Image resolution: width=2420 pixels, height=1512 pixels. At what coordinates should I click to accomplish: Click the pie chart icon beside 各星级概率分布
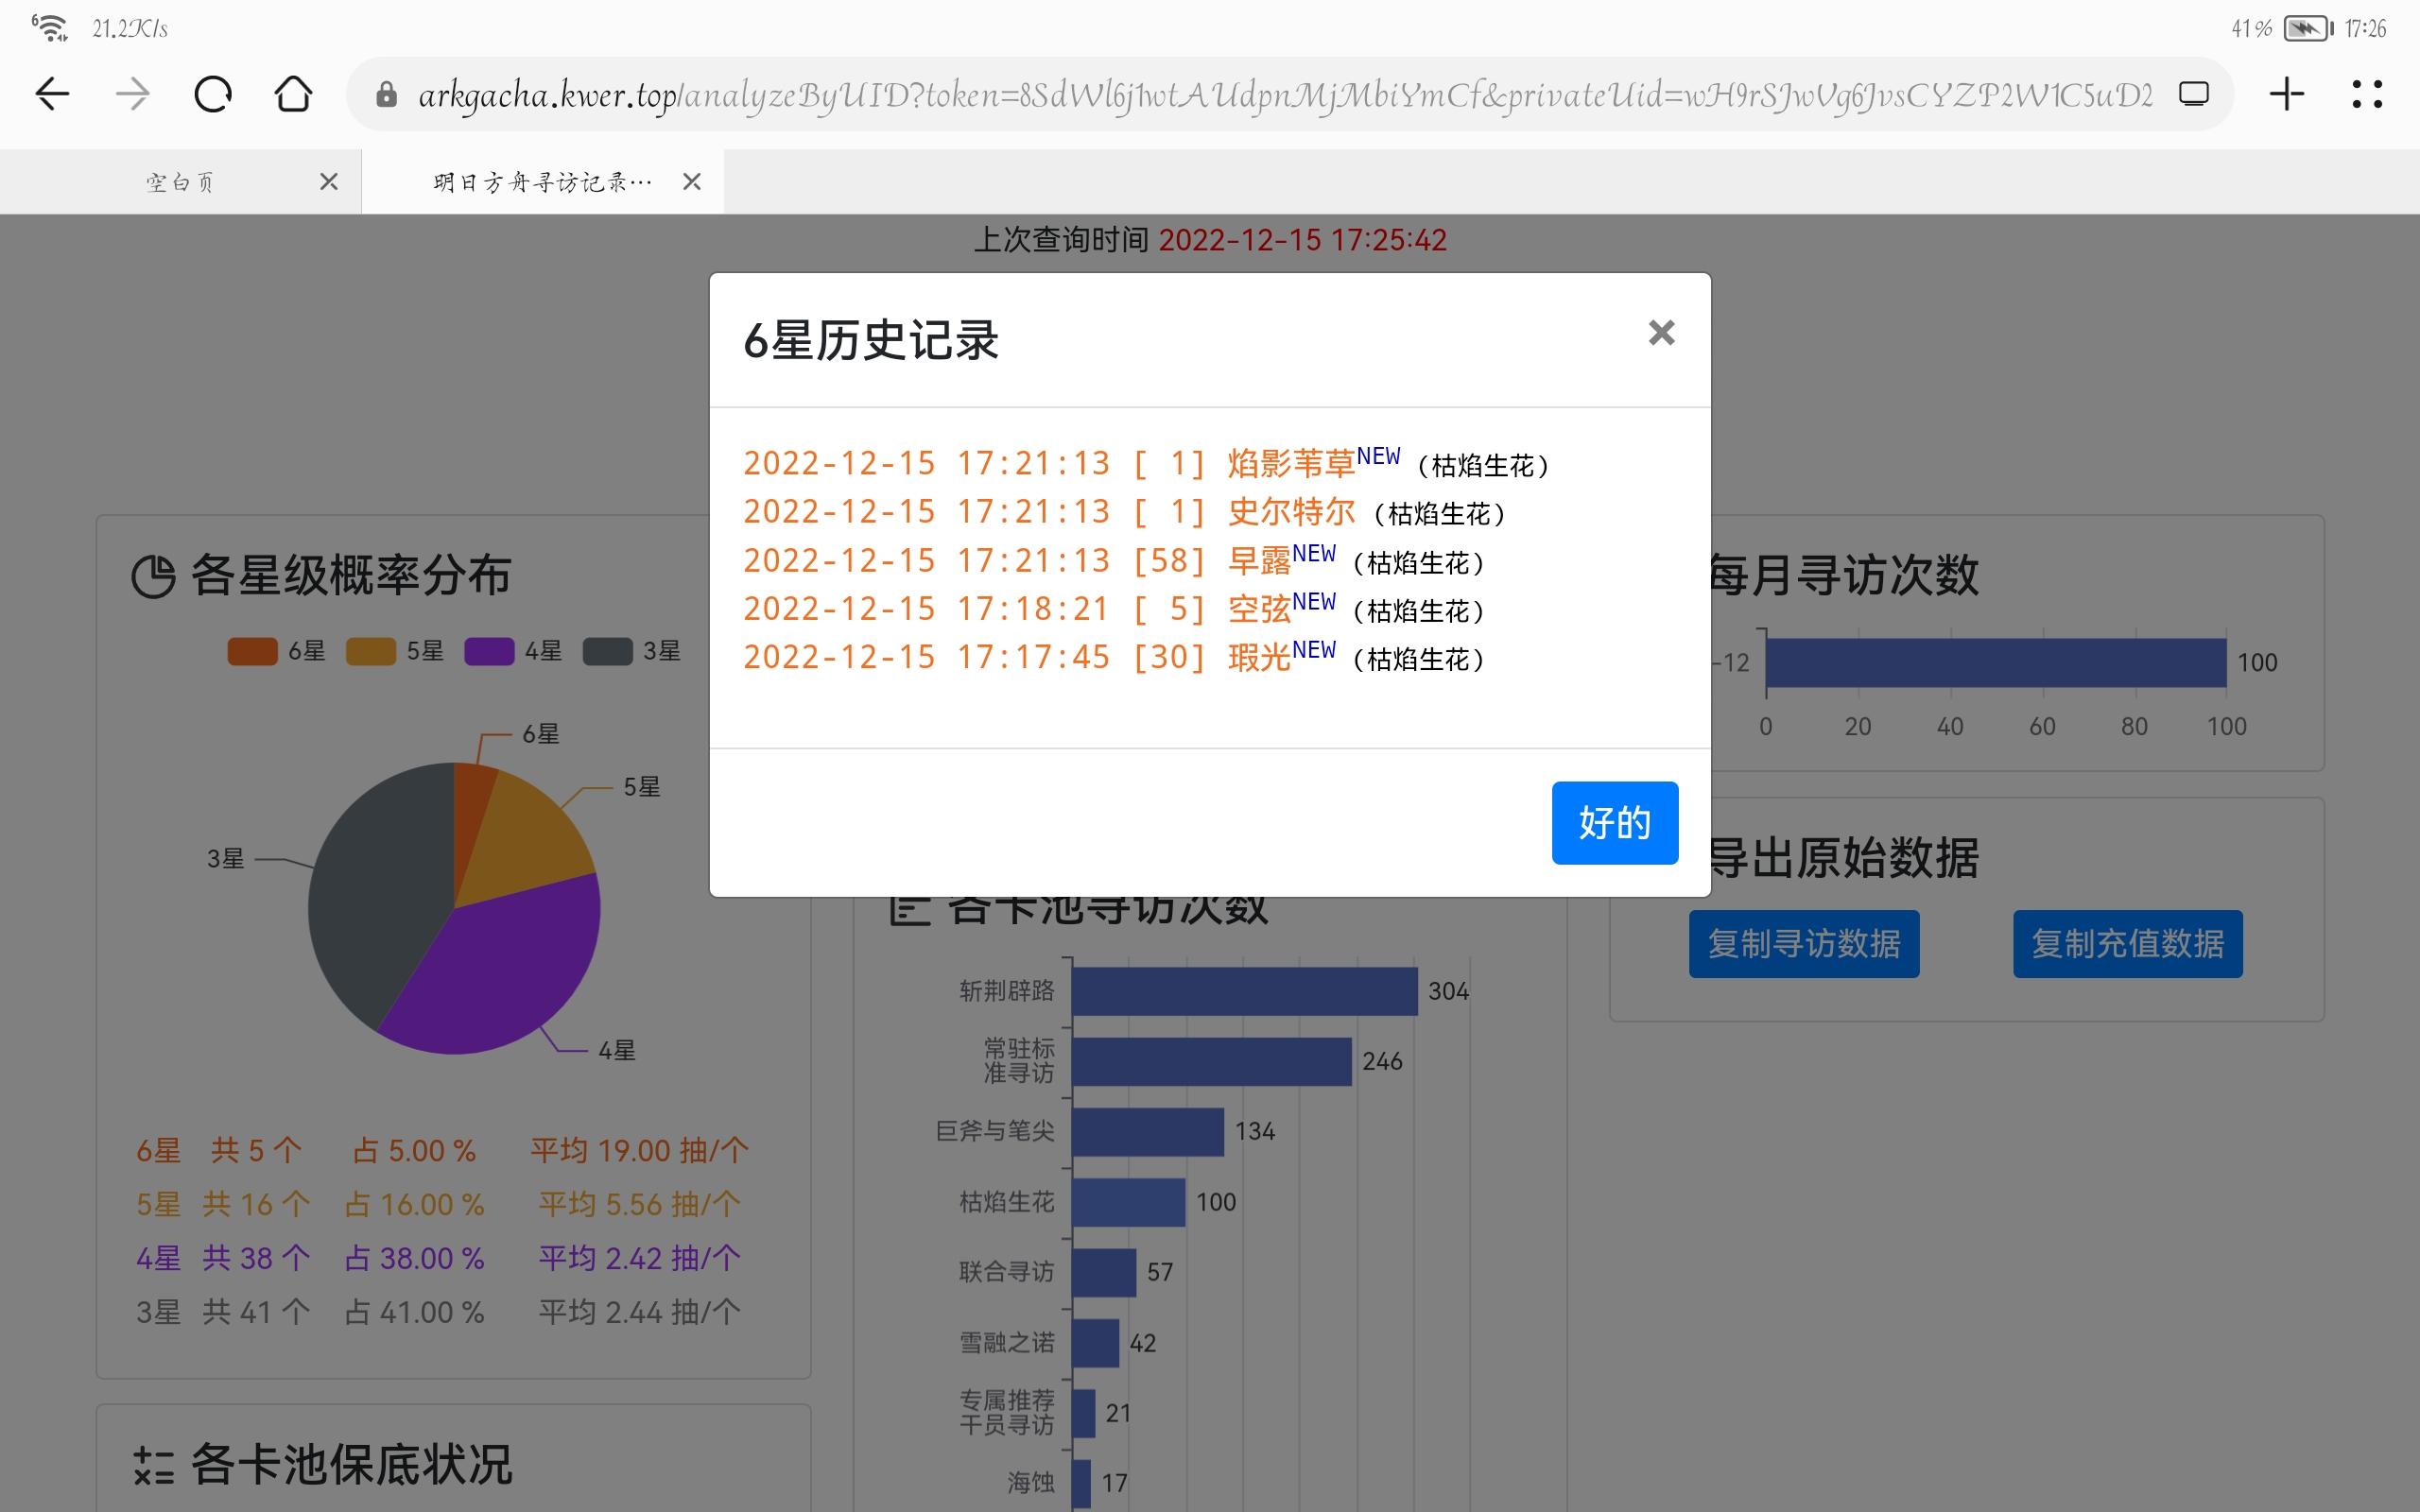[154, 577]
